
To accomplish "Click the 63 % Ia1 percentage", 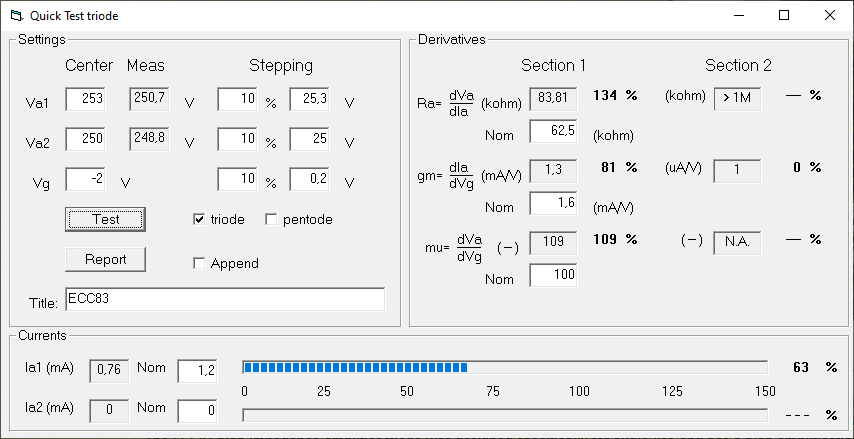I will point(815,367).
